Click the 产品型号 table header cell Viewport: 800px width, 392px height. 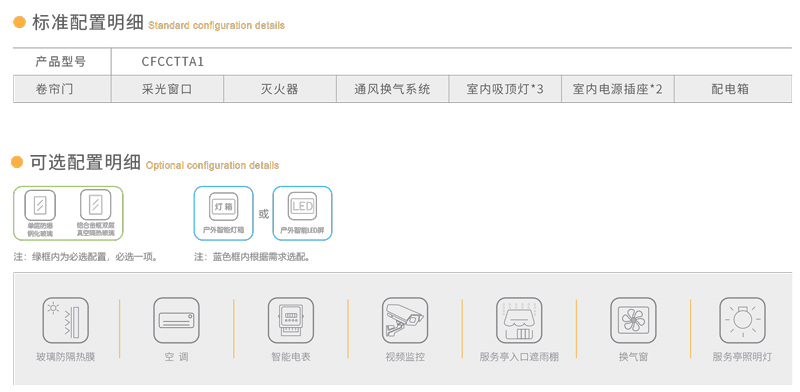click(61, 62)
